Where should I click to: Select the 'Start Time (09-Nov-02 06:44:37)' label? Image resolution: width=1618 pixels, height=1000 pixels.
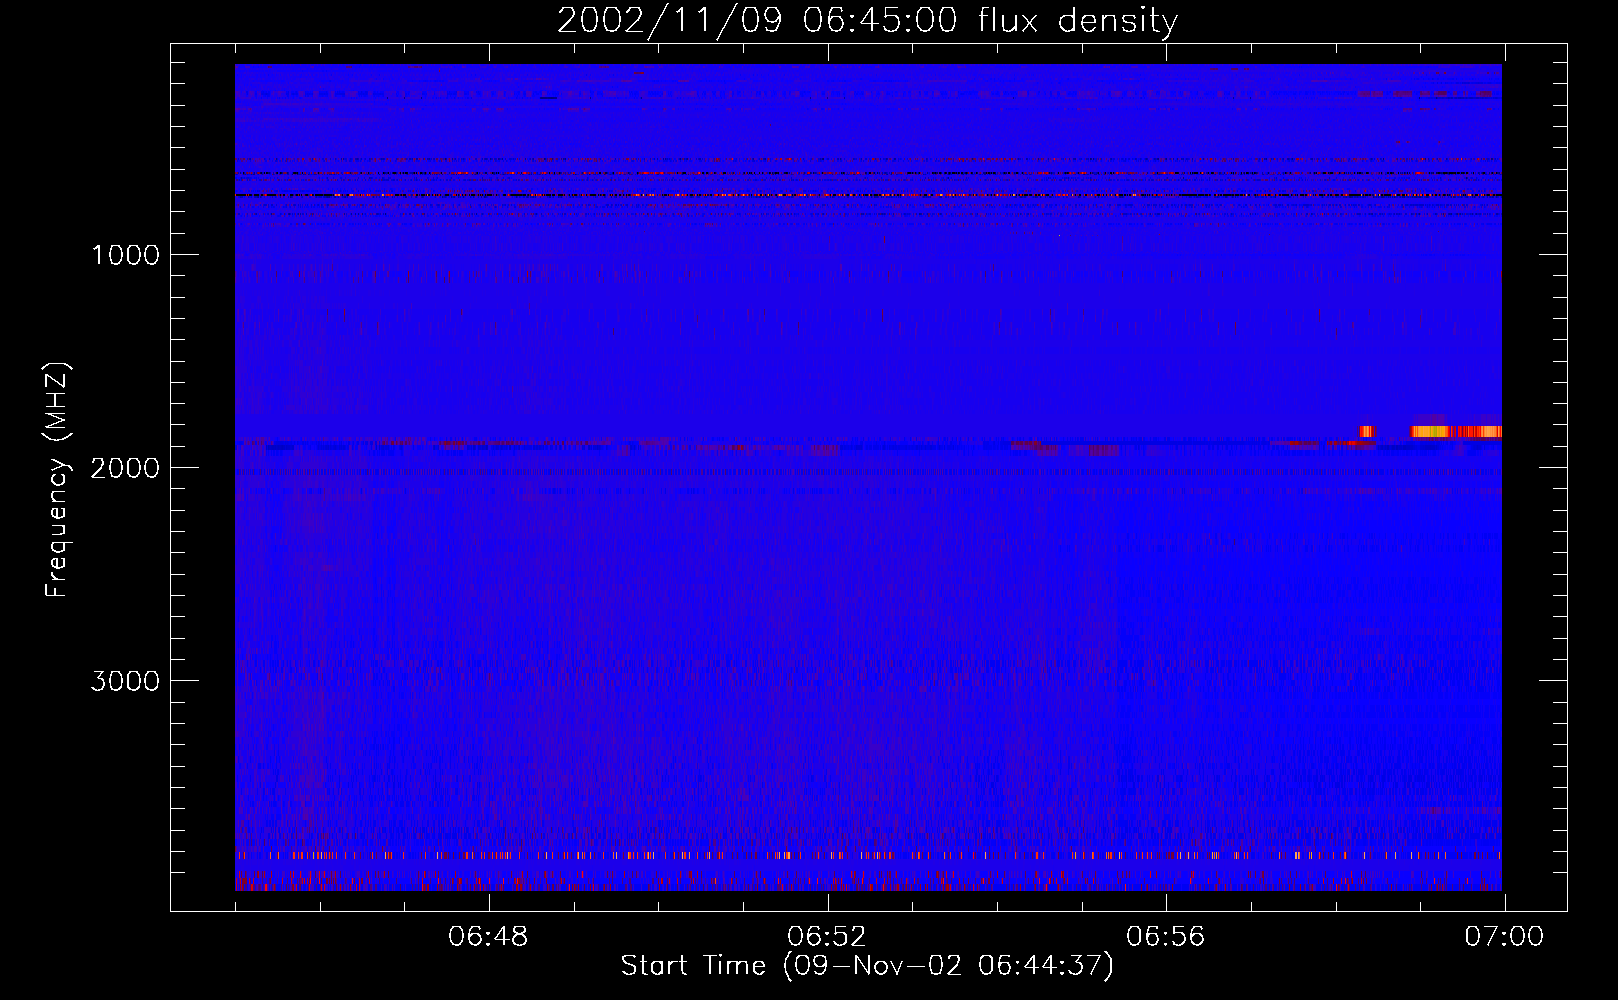point(867,966)
